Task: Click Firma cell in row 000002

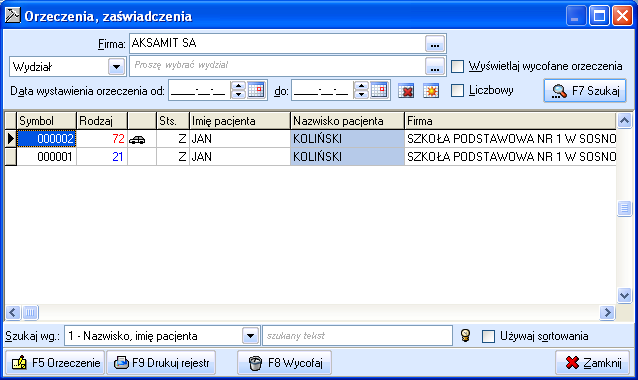Action: pos(510,139)
